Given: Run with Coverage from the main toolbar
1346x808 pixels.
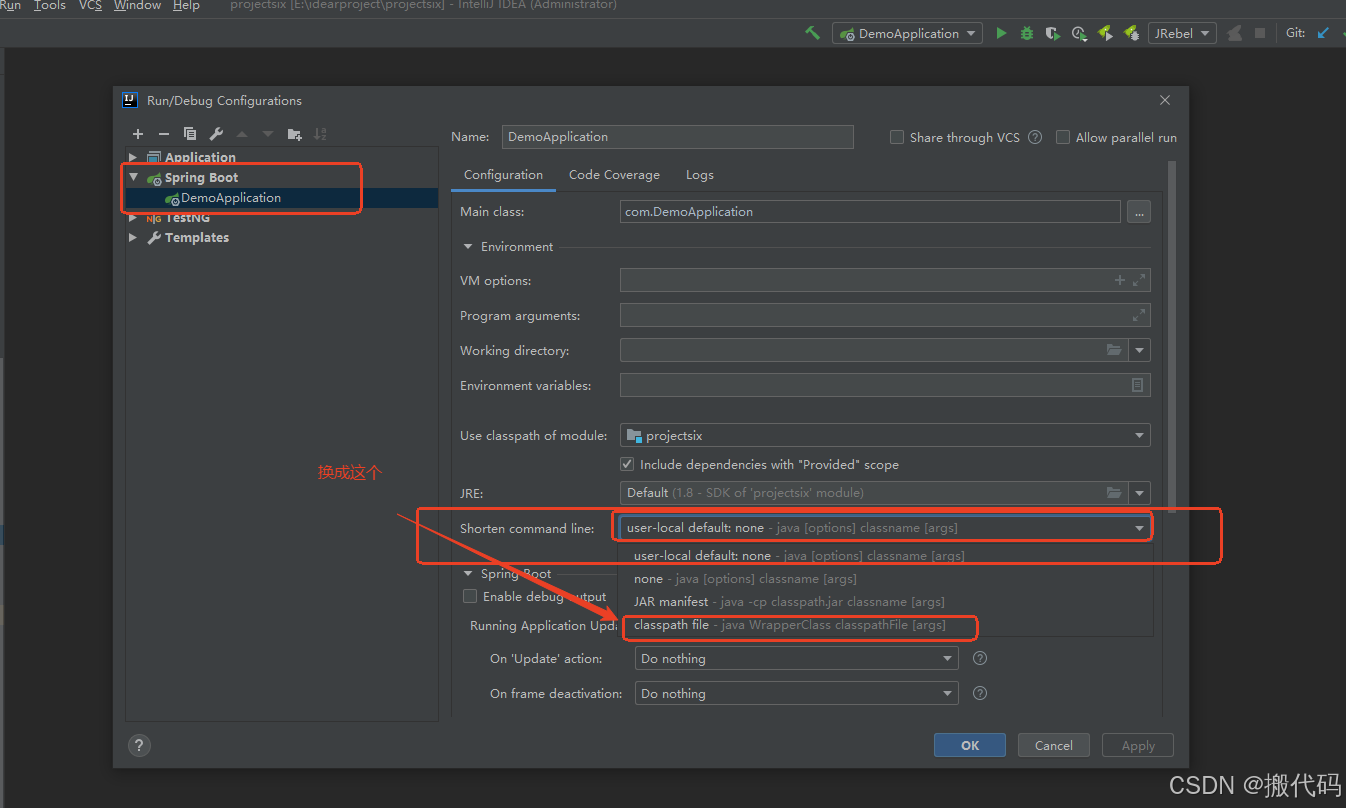Looking at the screenshot, I should pyautogui.click(x=1053, y=33).
